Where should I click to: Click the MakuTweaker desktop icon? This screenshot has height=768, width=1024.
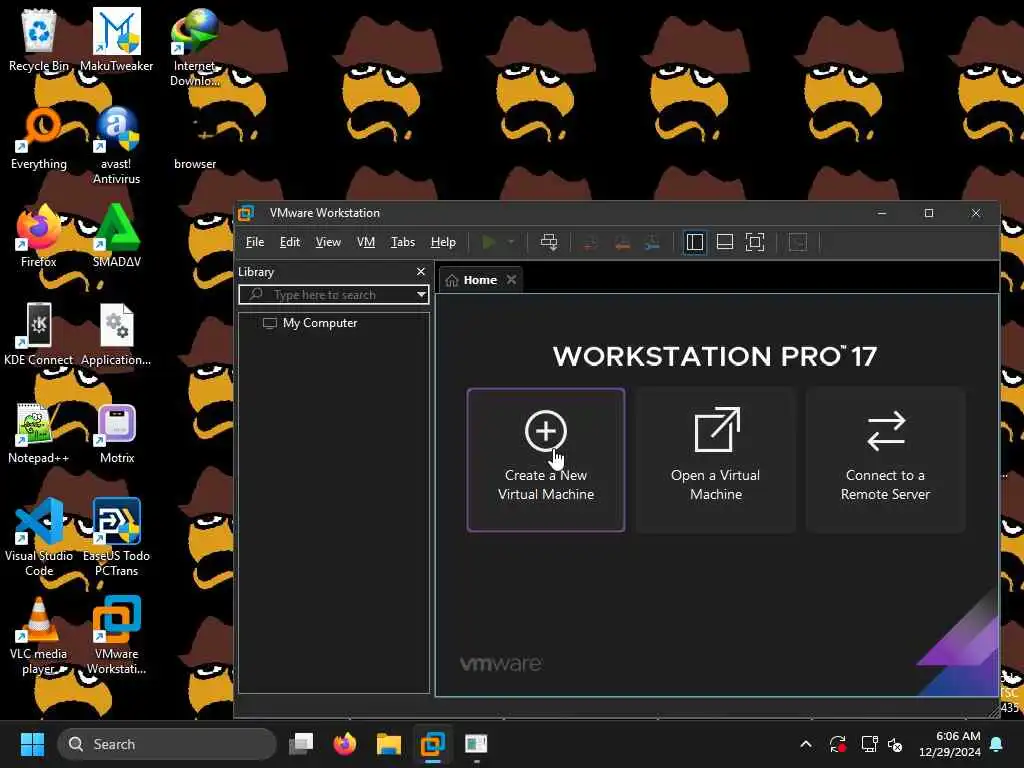coord(116,40)
